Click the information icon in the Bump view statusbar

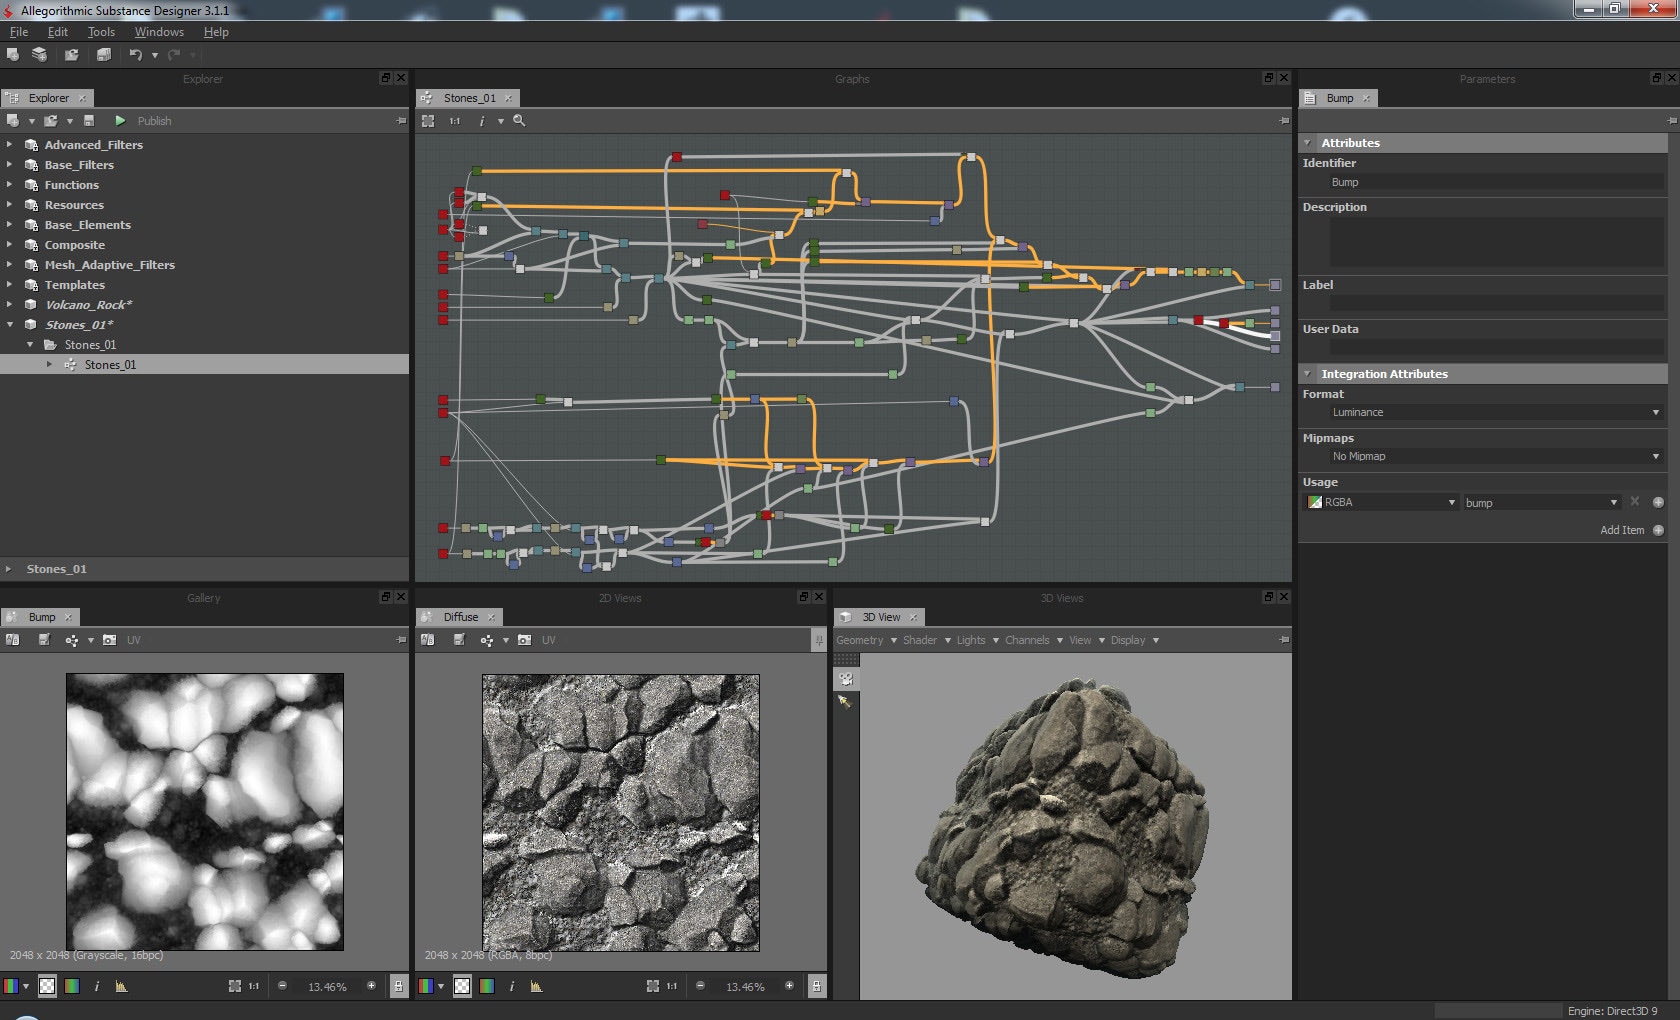(97, 986)
